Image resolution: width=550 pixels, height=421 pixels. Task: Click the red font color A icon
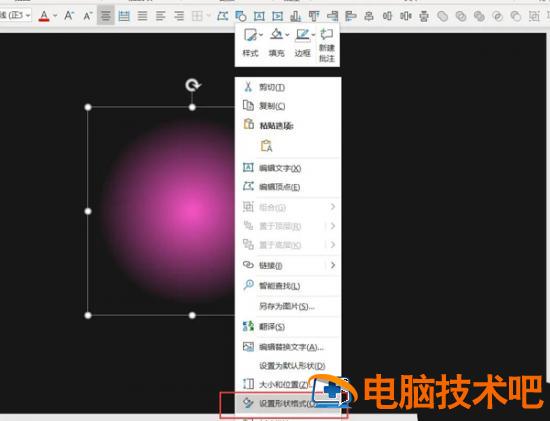pos(44,16)
